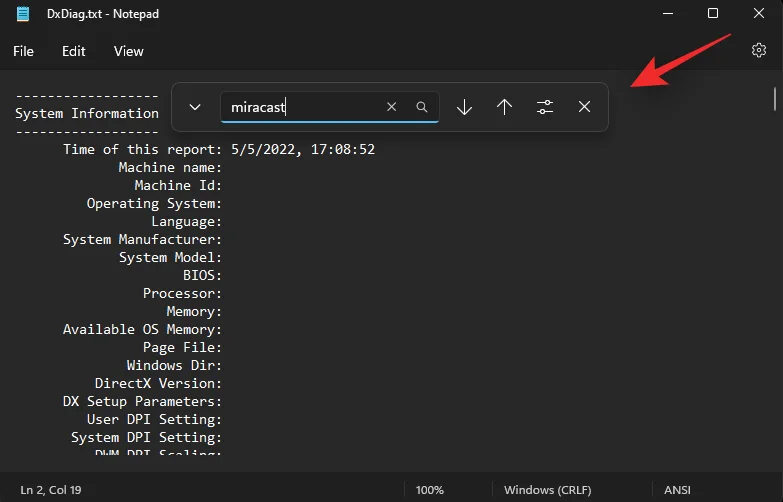Click the Available OS Memory: line
783x502 pixels.
click(142, 329)
